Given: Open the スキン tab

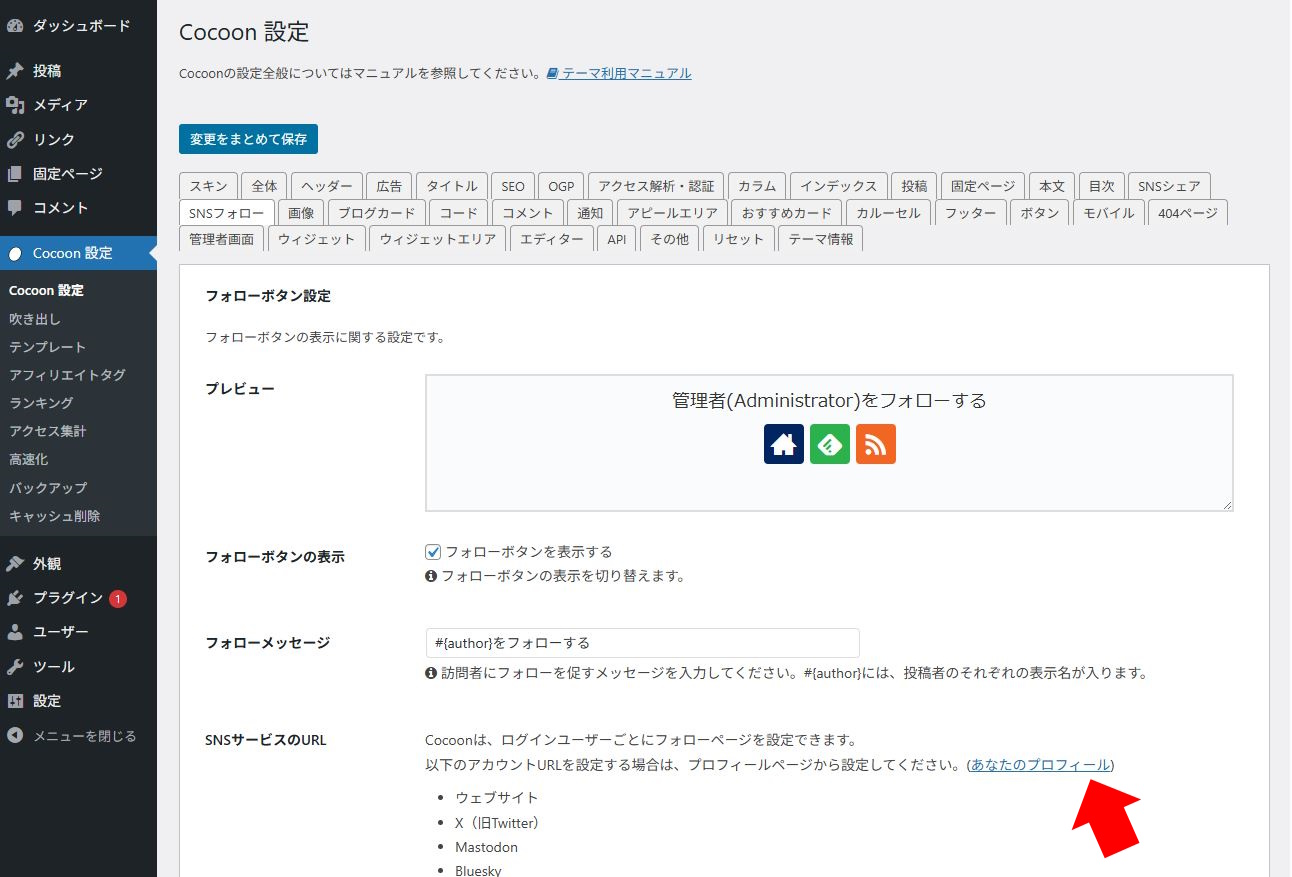Looking at the screenshot, I should [208, 186].
